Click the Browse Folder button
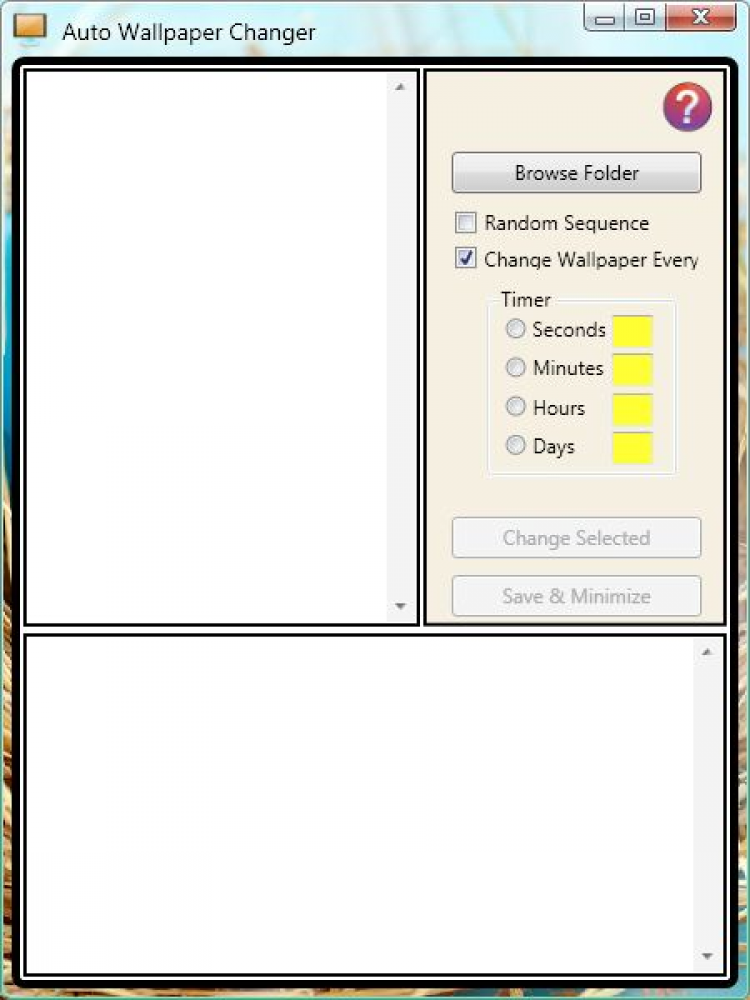This screenshot has width=750, height=1000. pyautogui.click(x=577, y=172)
